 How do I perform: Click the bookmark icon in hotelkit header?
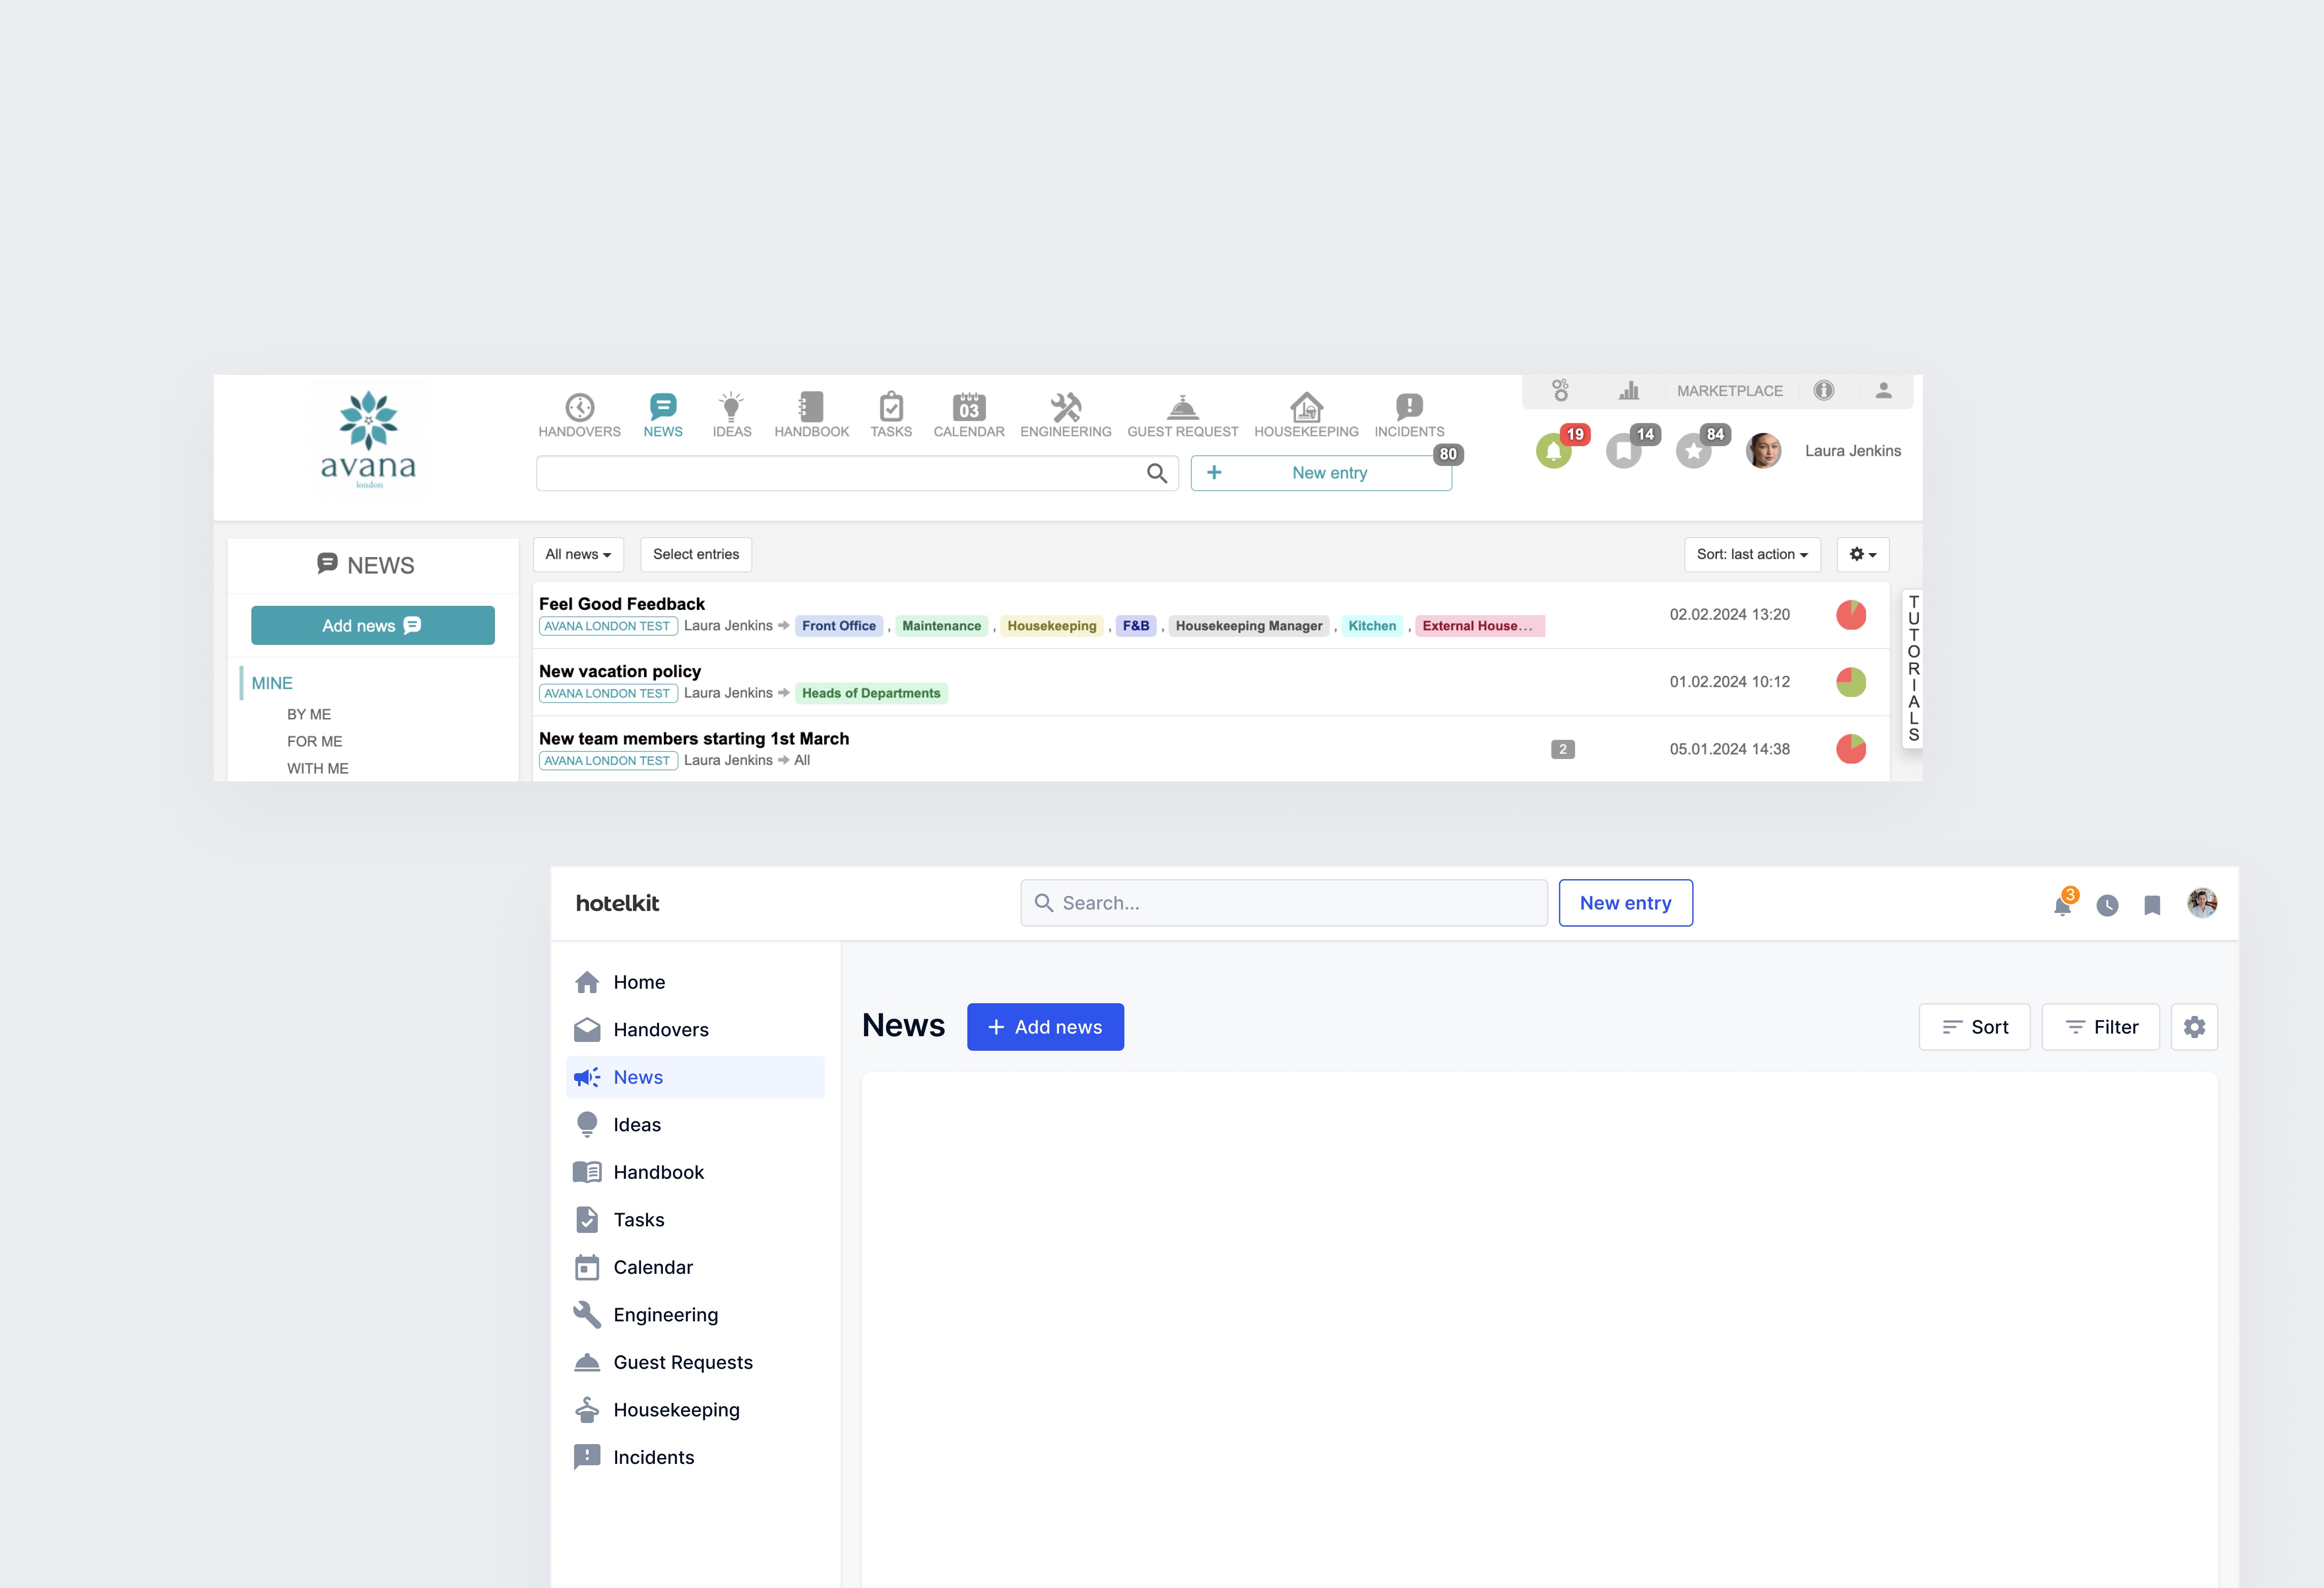[x=2152, y=905]
